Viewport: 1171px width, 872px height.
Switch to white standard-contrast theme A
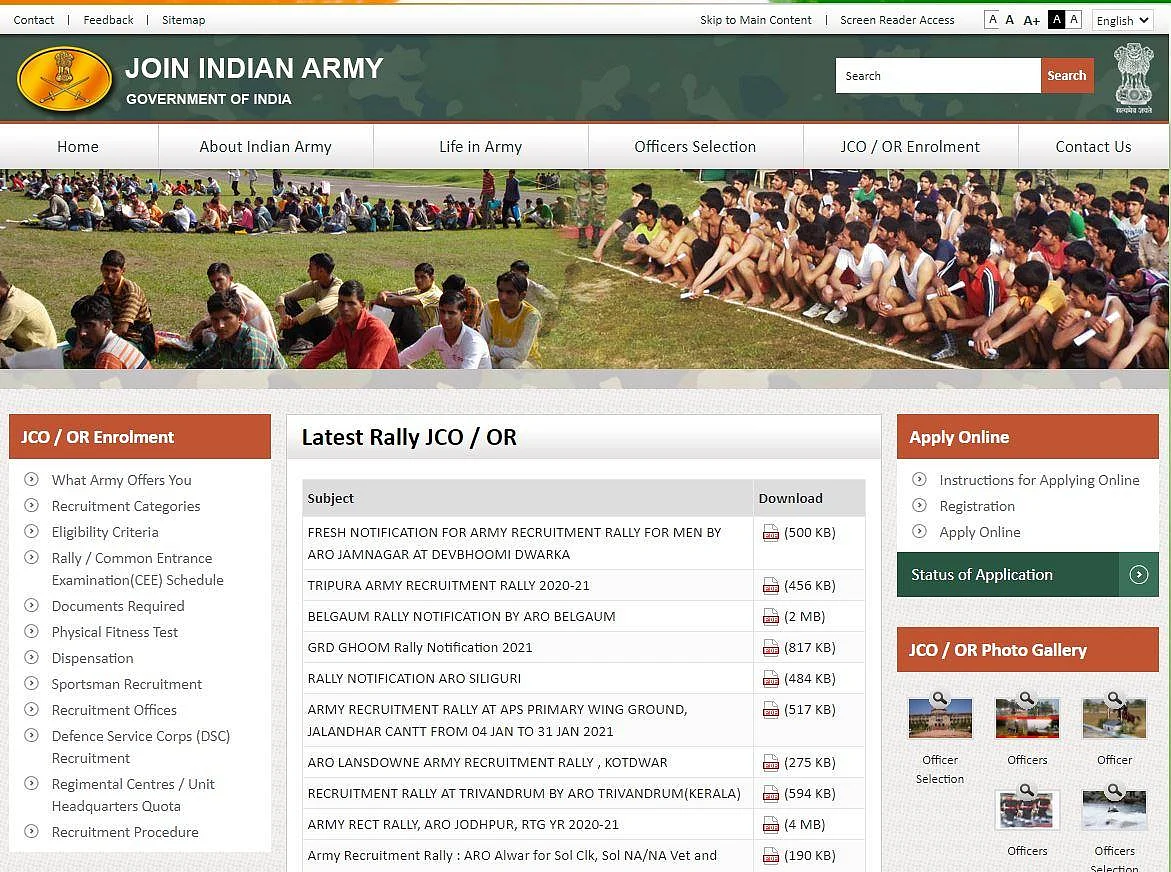click(x=1074, y=19)
